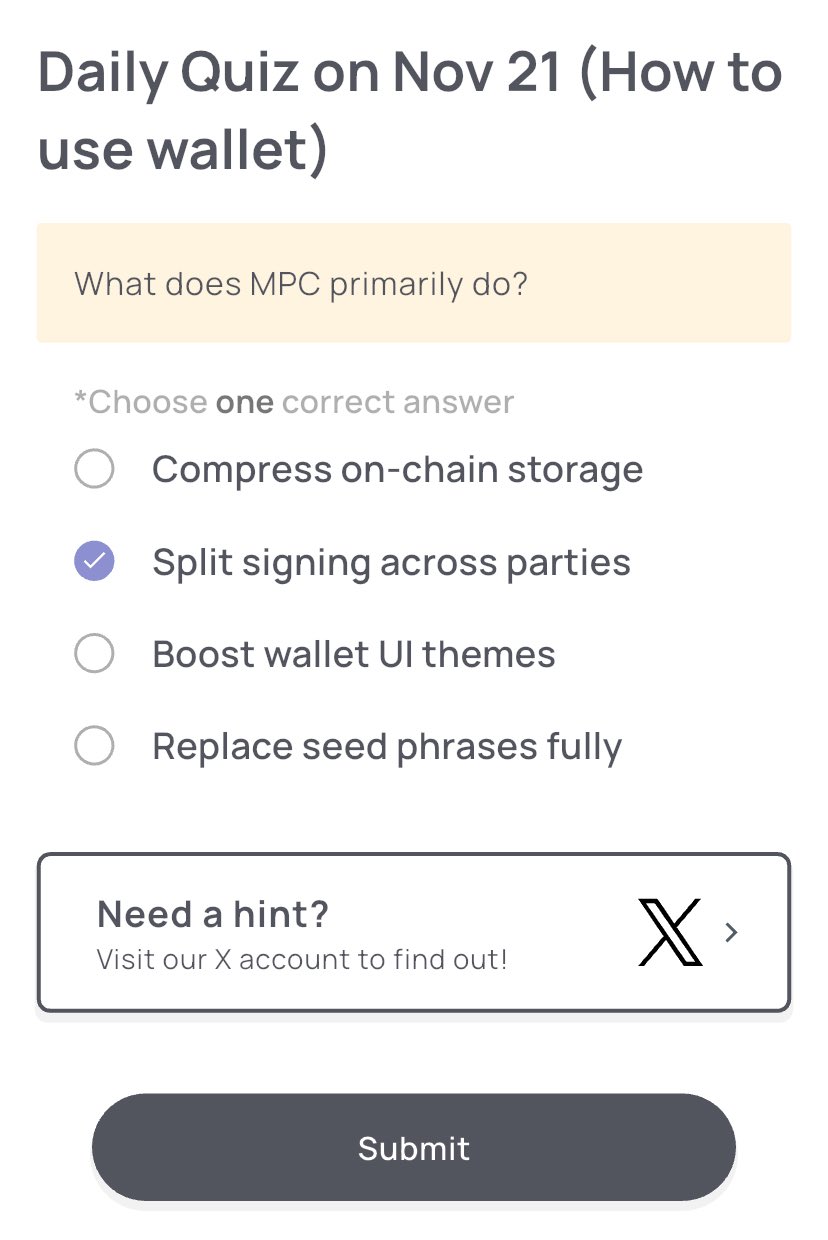The width and height of the screenshot is (828, 1240).
Task: Click 'use wallet)' in the title's second line
Action: [x=183, y=150]
